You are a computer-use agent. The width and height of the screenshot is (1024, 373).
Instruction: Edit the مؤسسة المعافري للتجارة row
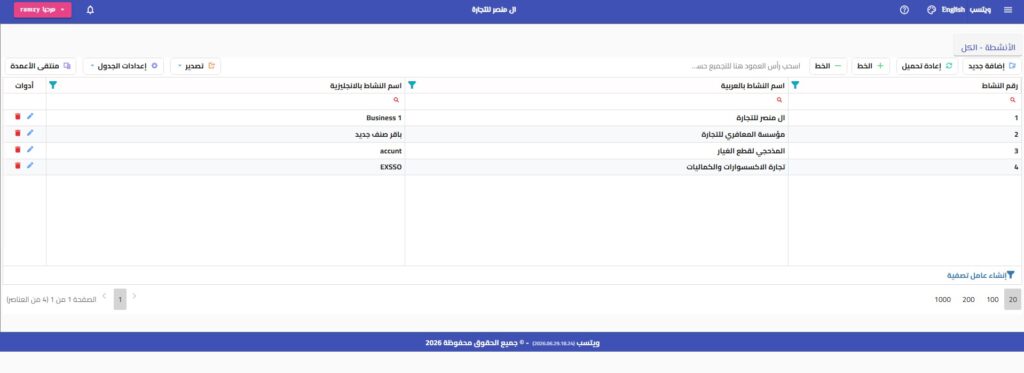[30, 133]
